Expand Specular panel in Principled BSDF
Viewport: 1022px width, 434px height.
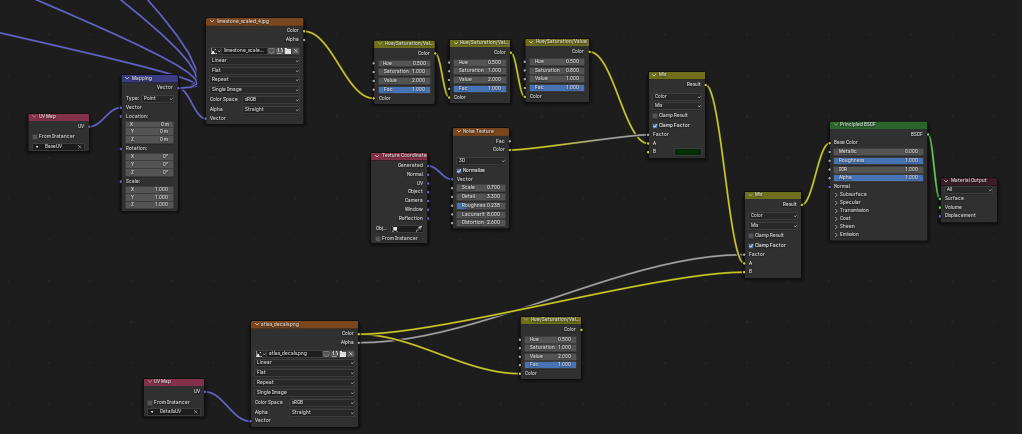pos(836,202)
